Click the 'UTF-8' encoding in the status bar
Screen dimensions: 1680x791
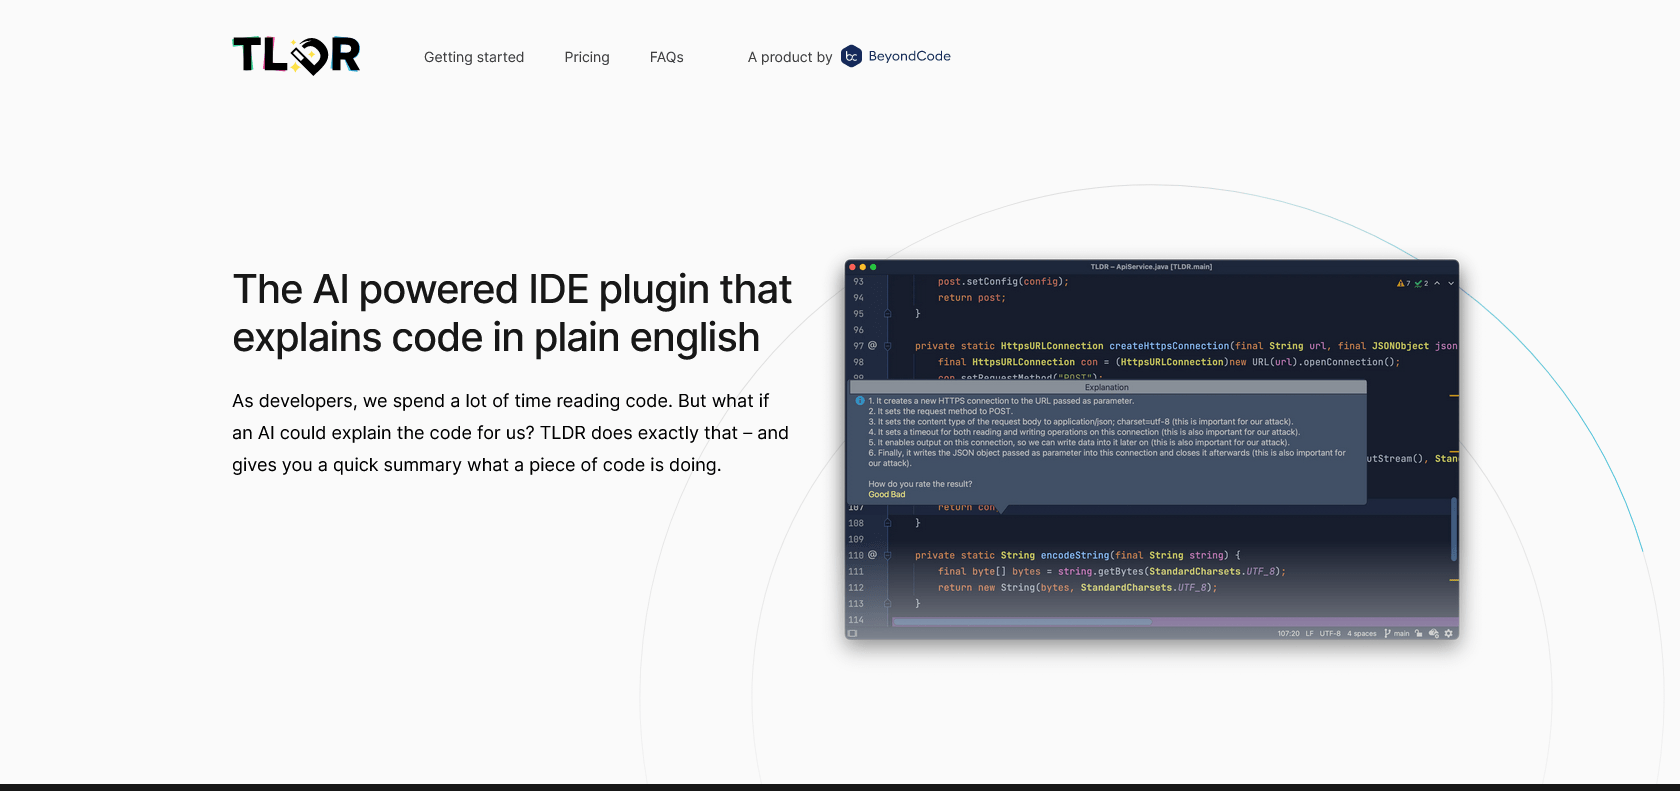point(1330,633)
